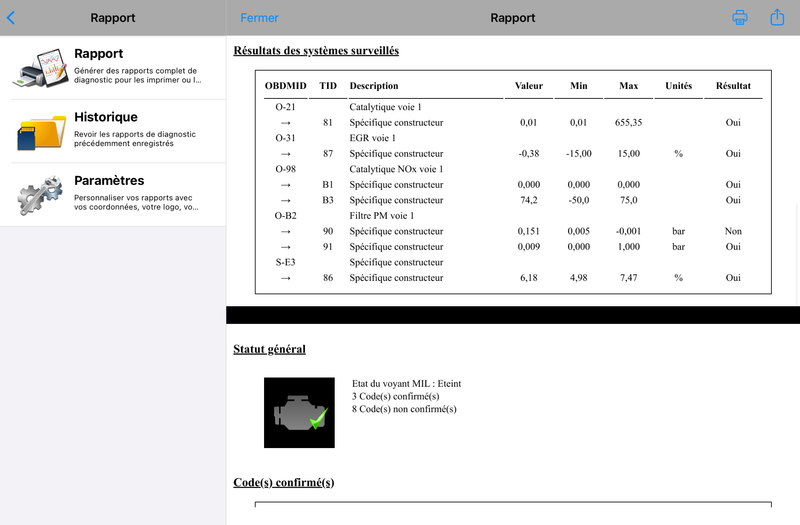Tap the back chevron in sidebar header

point(11,18)
